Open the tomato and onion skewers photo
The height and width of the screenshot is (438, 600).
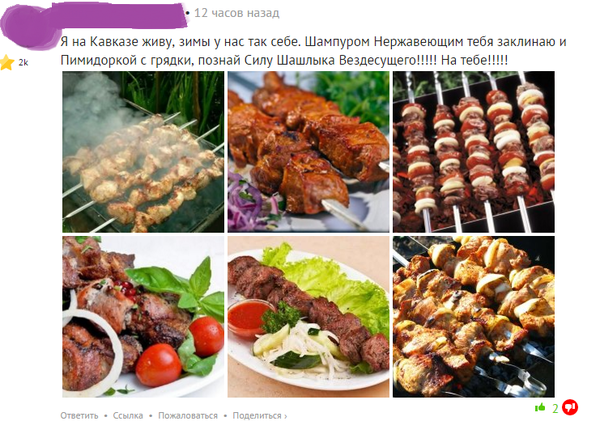click(474, 152)
